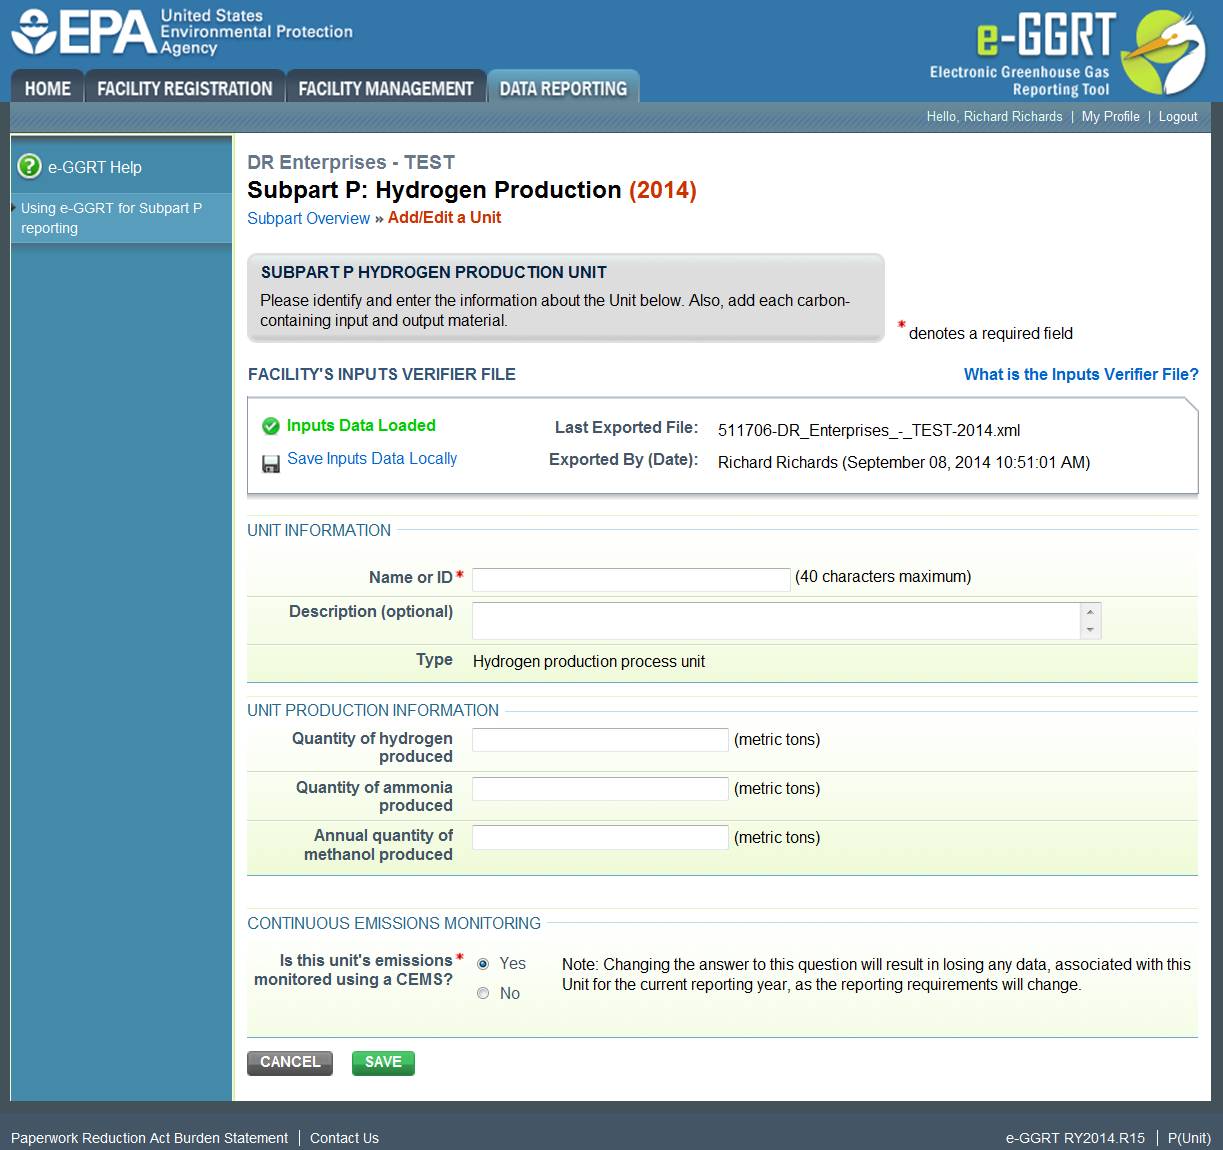The height and width of the screenshot is (1150, 1223).
Task: Click the Logout link
Action: point(1178,116)
